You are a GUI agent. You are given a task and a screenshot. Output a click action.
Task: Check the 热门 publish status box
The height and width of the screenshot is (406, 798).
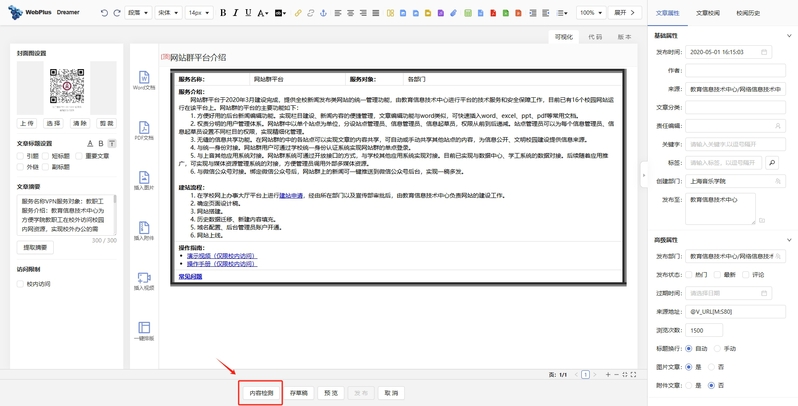click(689, 275)
